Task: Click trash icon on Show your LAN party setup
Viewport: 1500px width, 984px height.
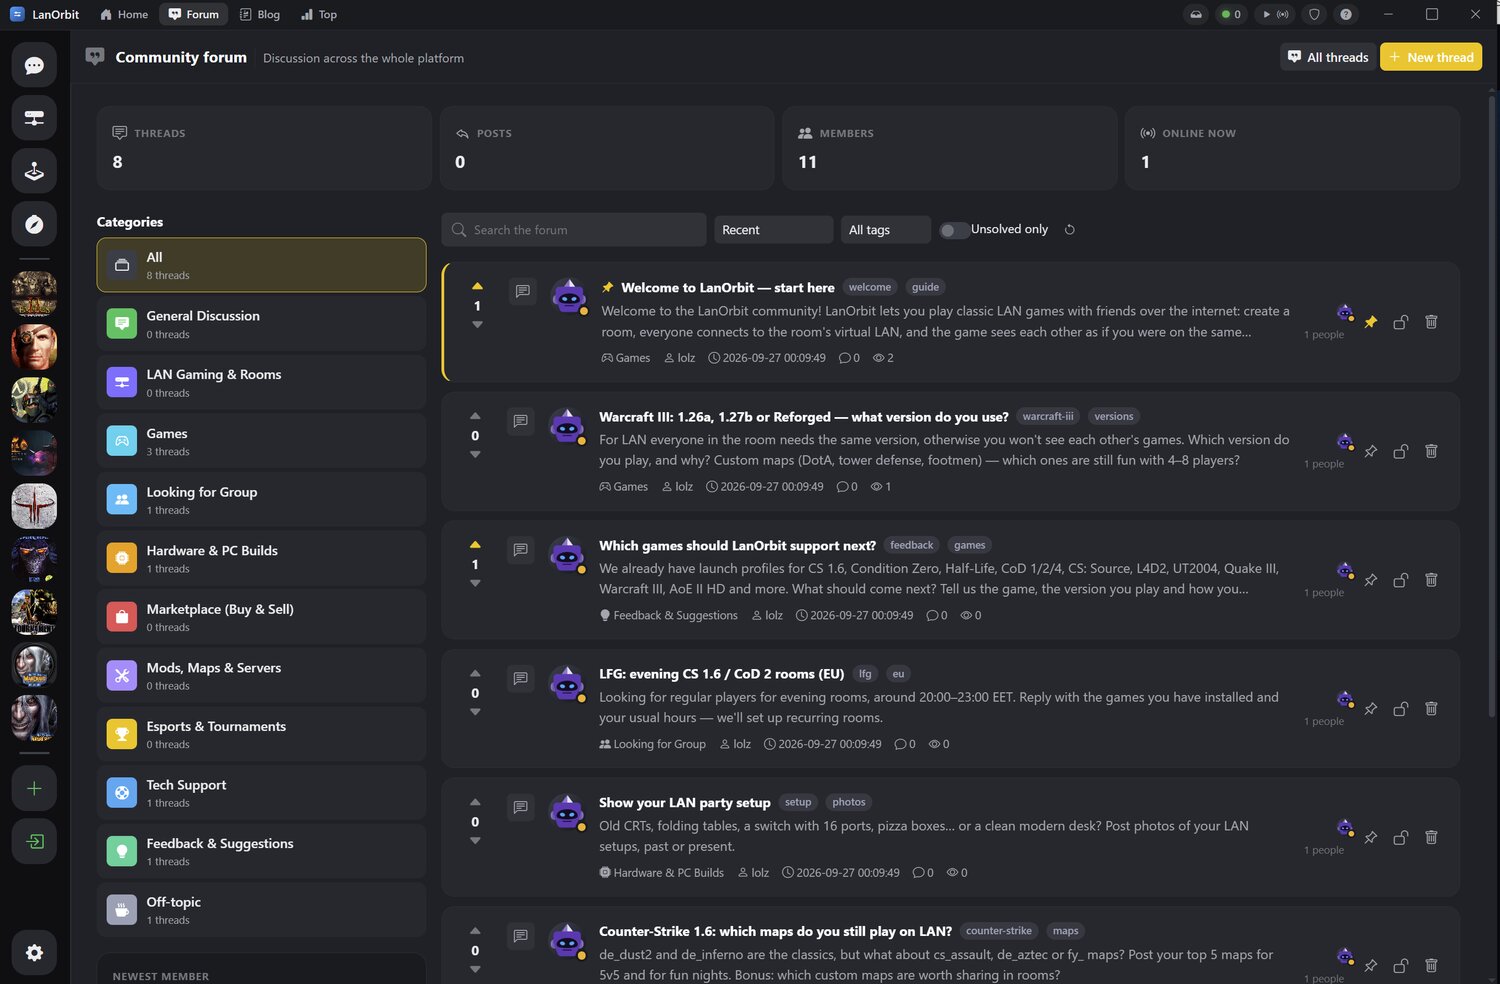Action: (1431, 837)
